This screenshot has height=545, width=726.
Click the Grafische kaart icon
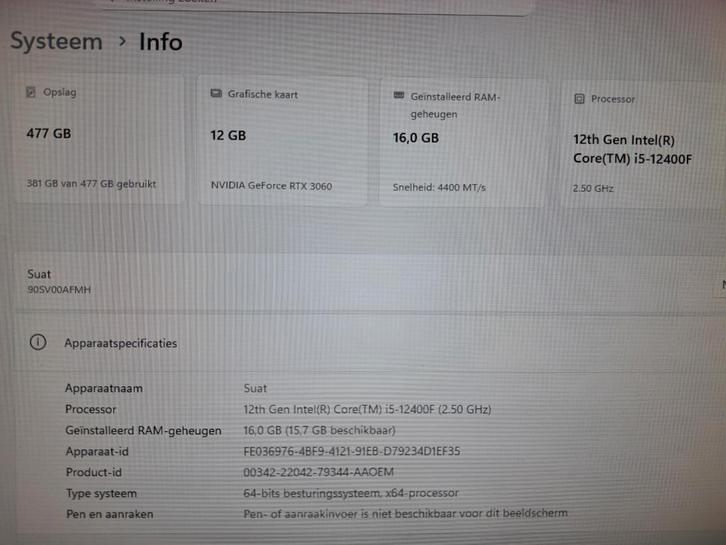pyautogui.click(x=216, y=94)
